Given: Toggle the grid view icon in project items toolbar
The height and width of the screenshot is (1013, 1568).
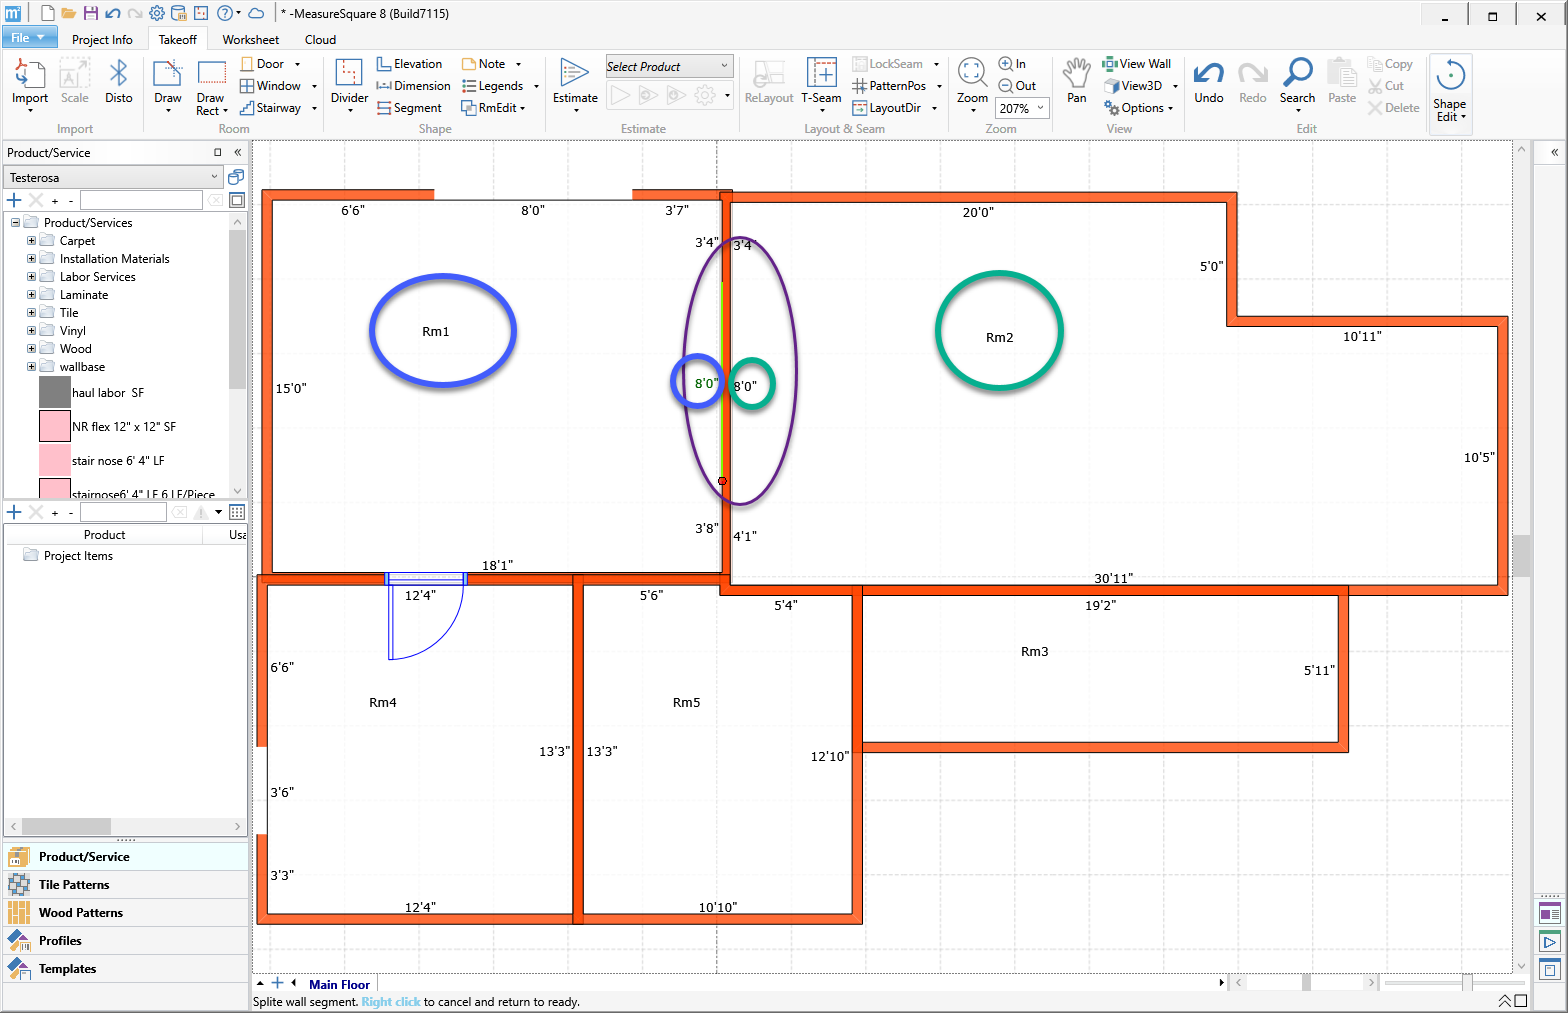Looking at the screenshot, I should (237, 512).
